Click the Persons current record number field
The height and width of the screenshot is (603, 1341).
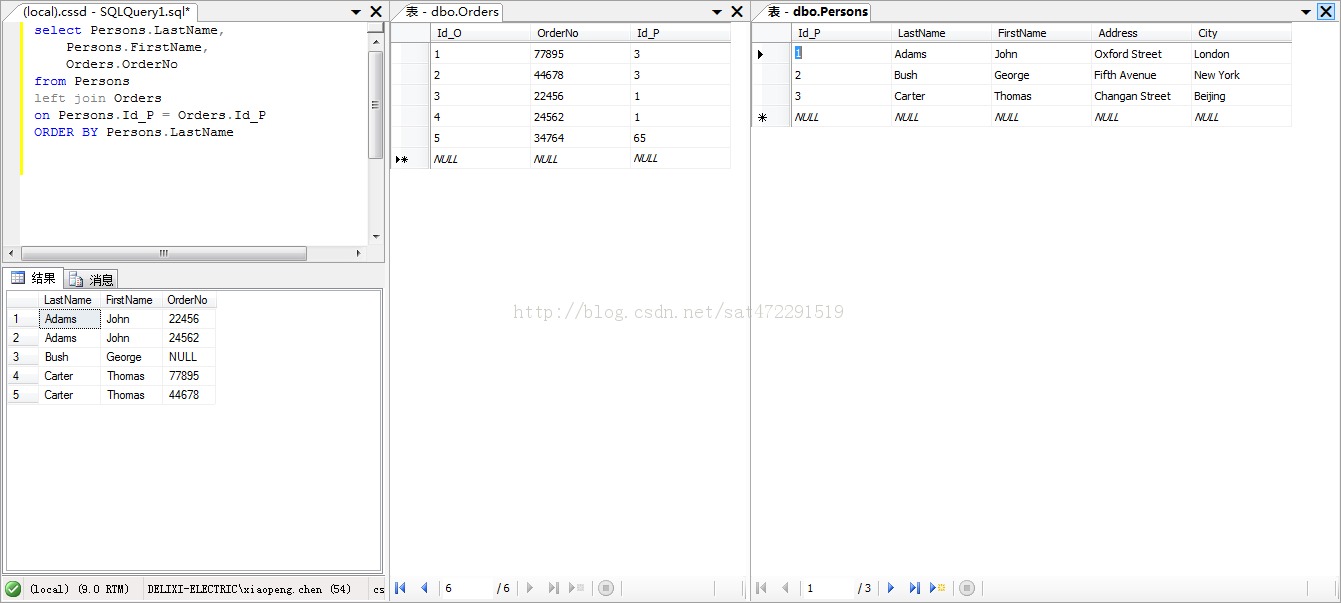(x=827, y=588)
